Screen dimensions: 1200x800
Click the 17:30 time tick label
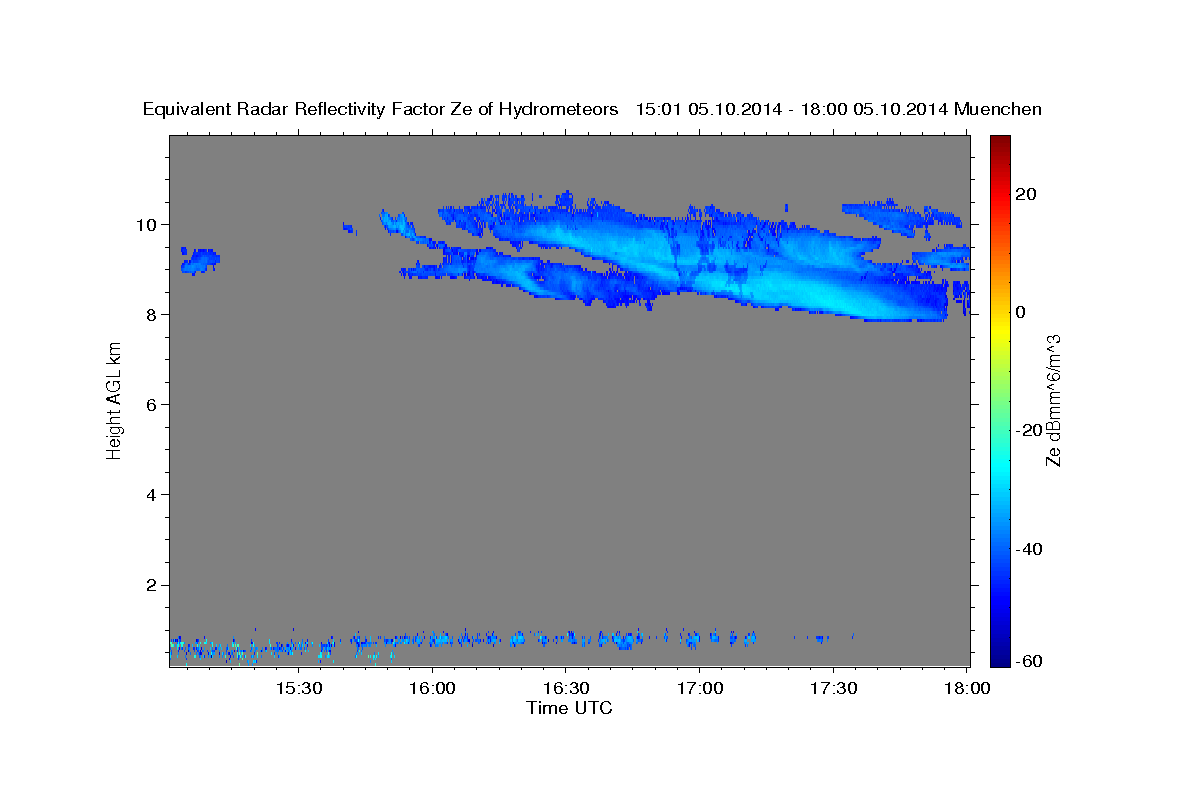click(833, 689)
